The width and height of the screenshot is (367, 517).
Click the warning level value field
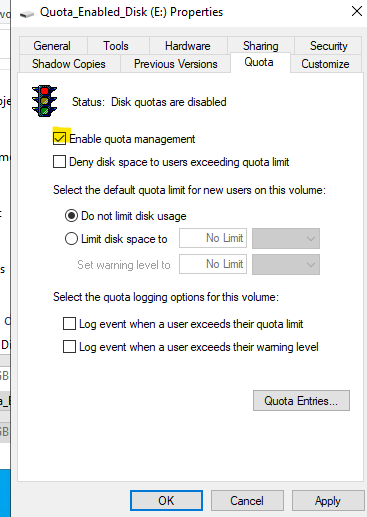(213, 264)
